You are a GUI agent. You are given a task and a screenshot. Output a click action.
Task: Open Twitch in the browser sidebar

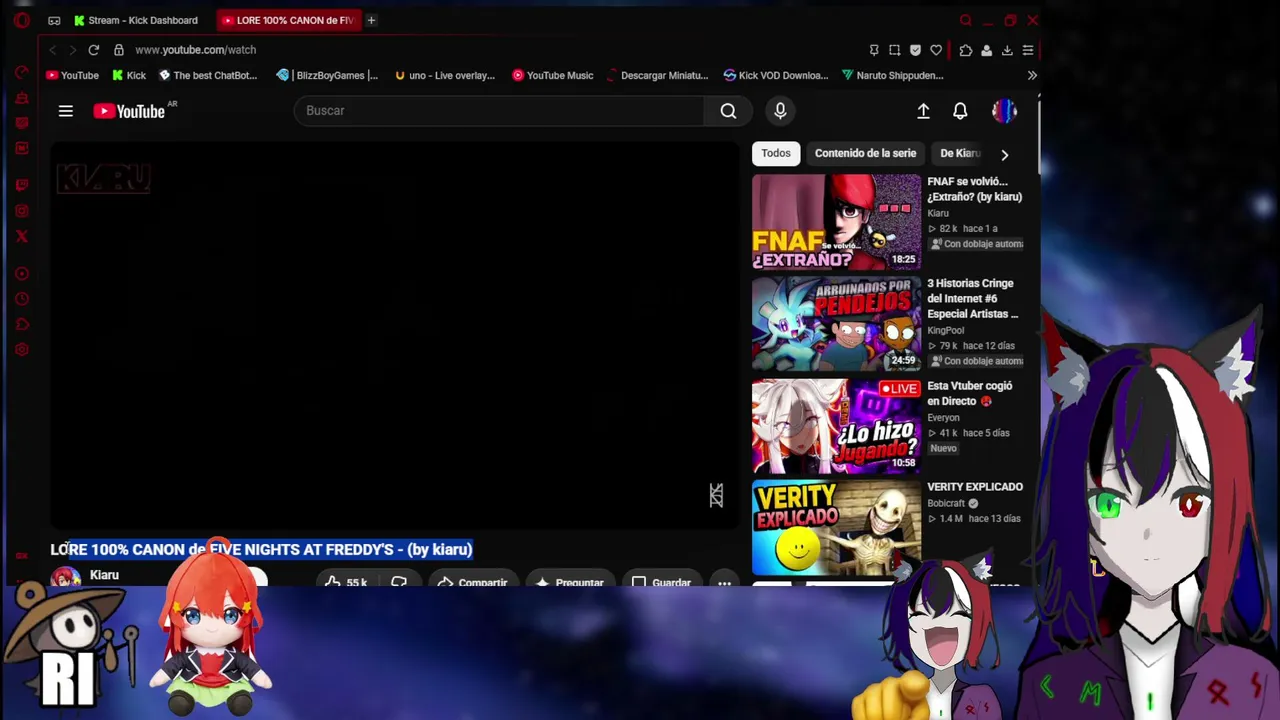22,185
